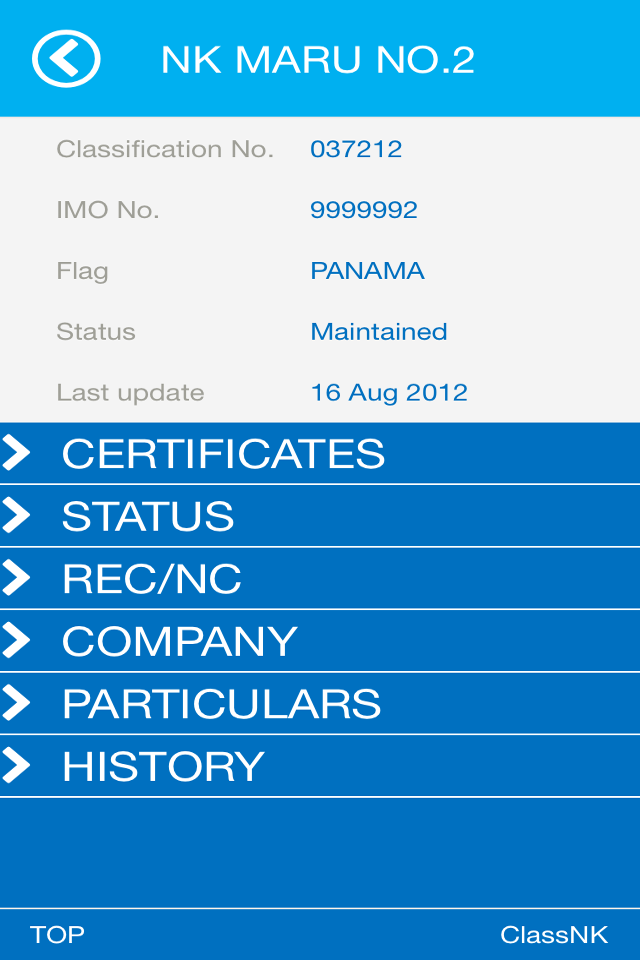This screenshot has height=960, width=640.
Task: Open the PARTICULARS menu row
Action: coord(320,703)
